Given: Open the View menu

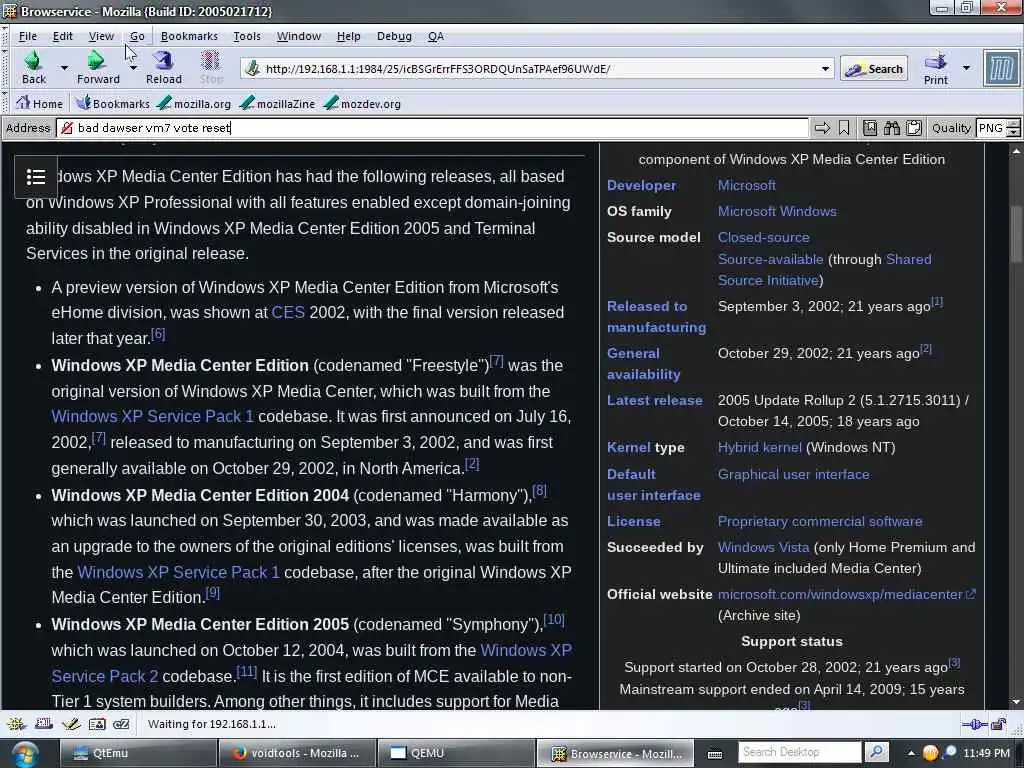Looking at the screenshot, I should [101, 36].
